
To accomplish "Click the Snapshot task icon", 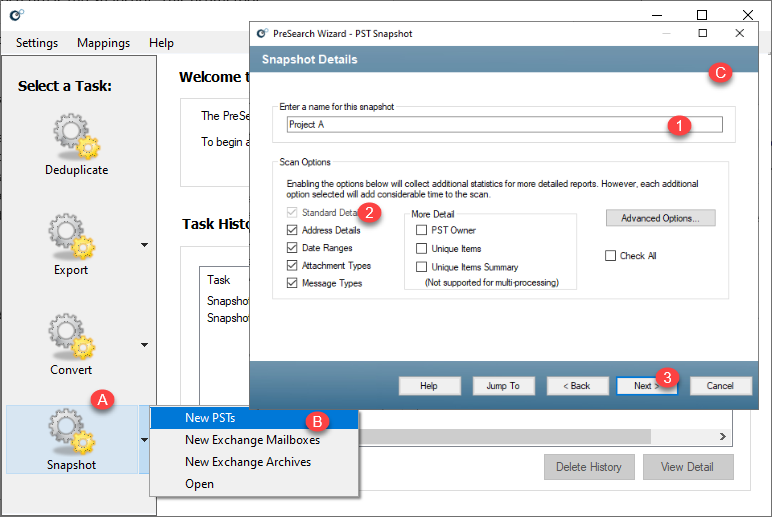I will tap(71, 432).
